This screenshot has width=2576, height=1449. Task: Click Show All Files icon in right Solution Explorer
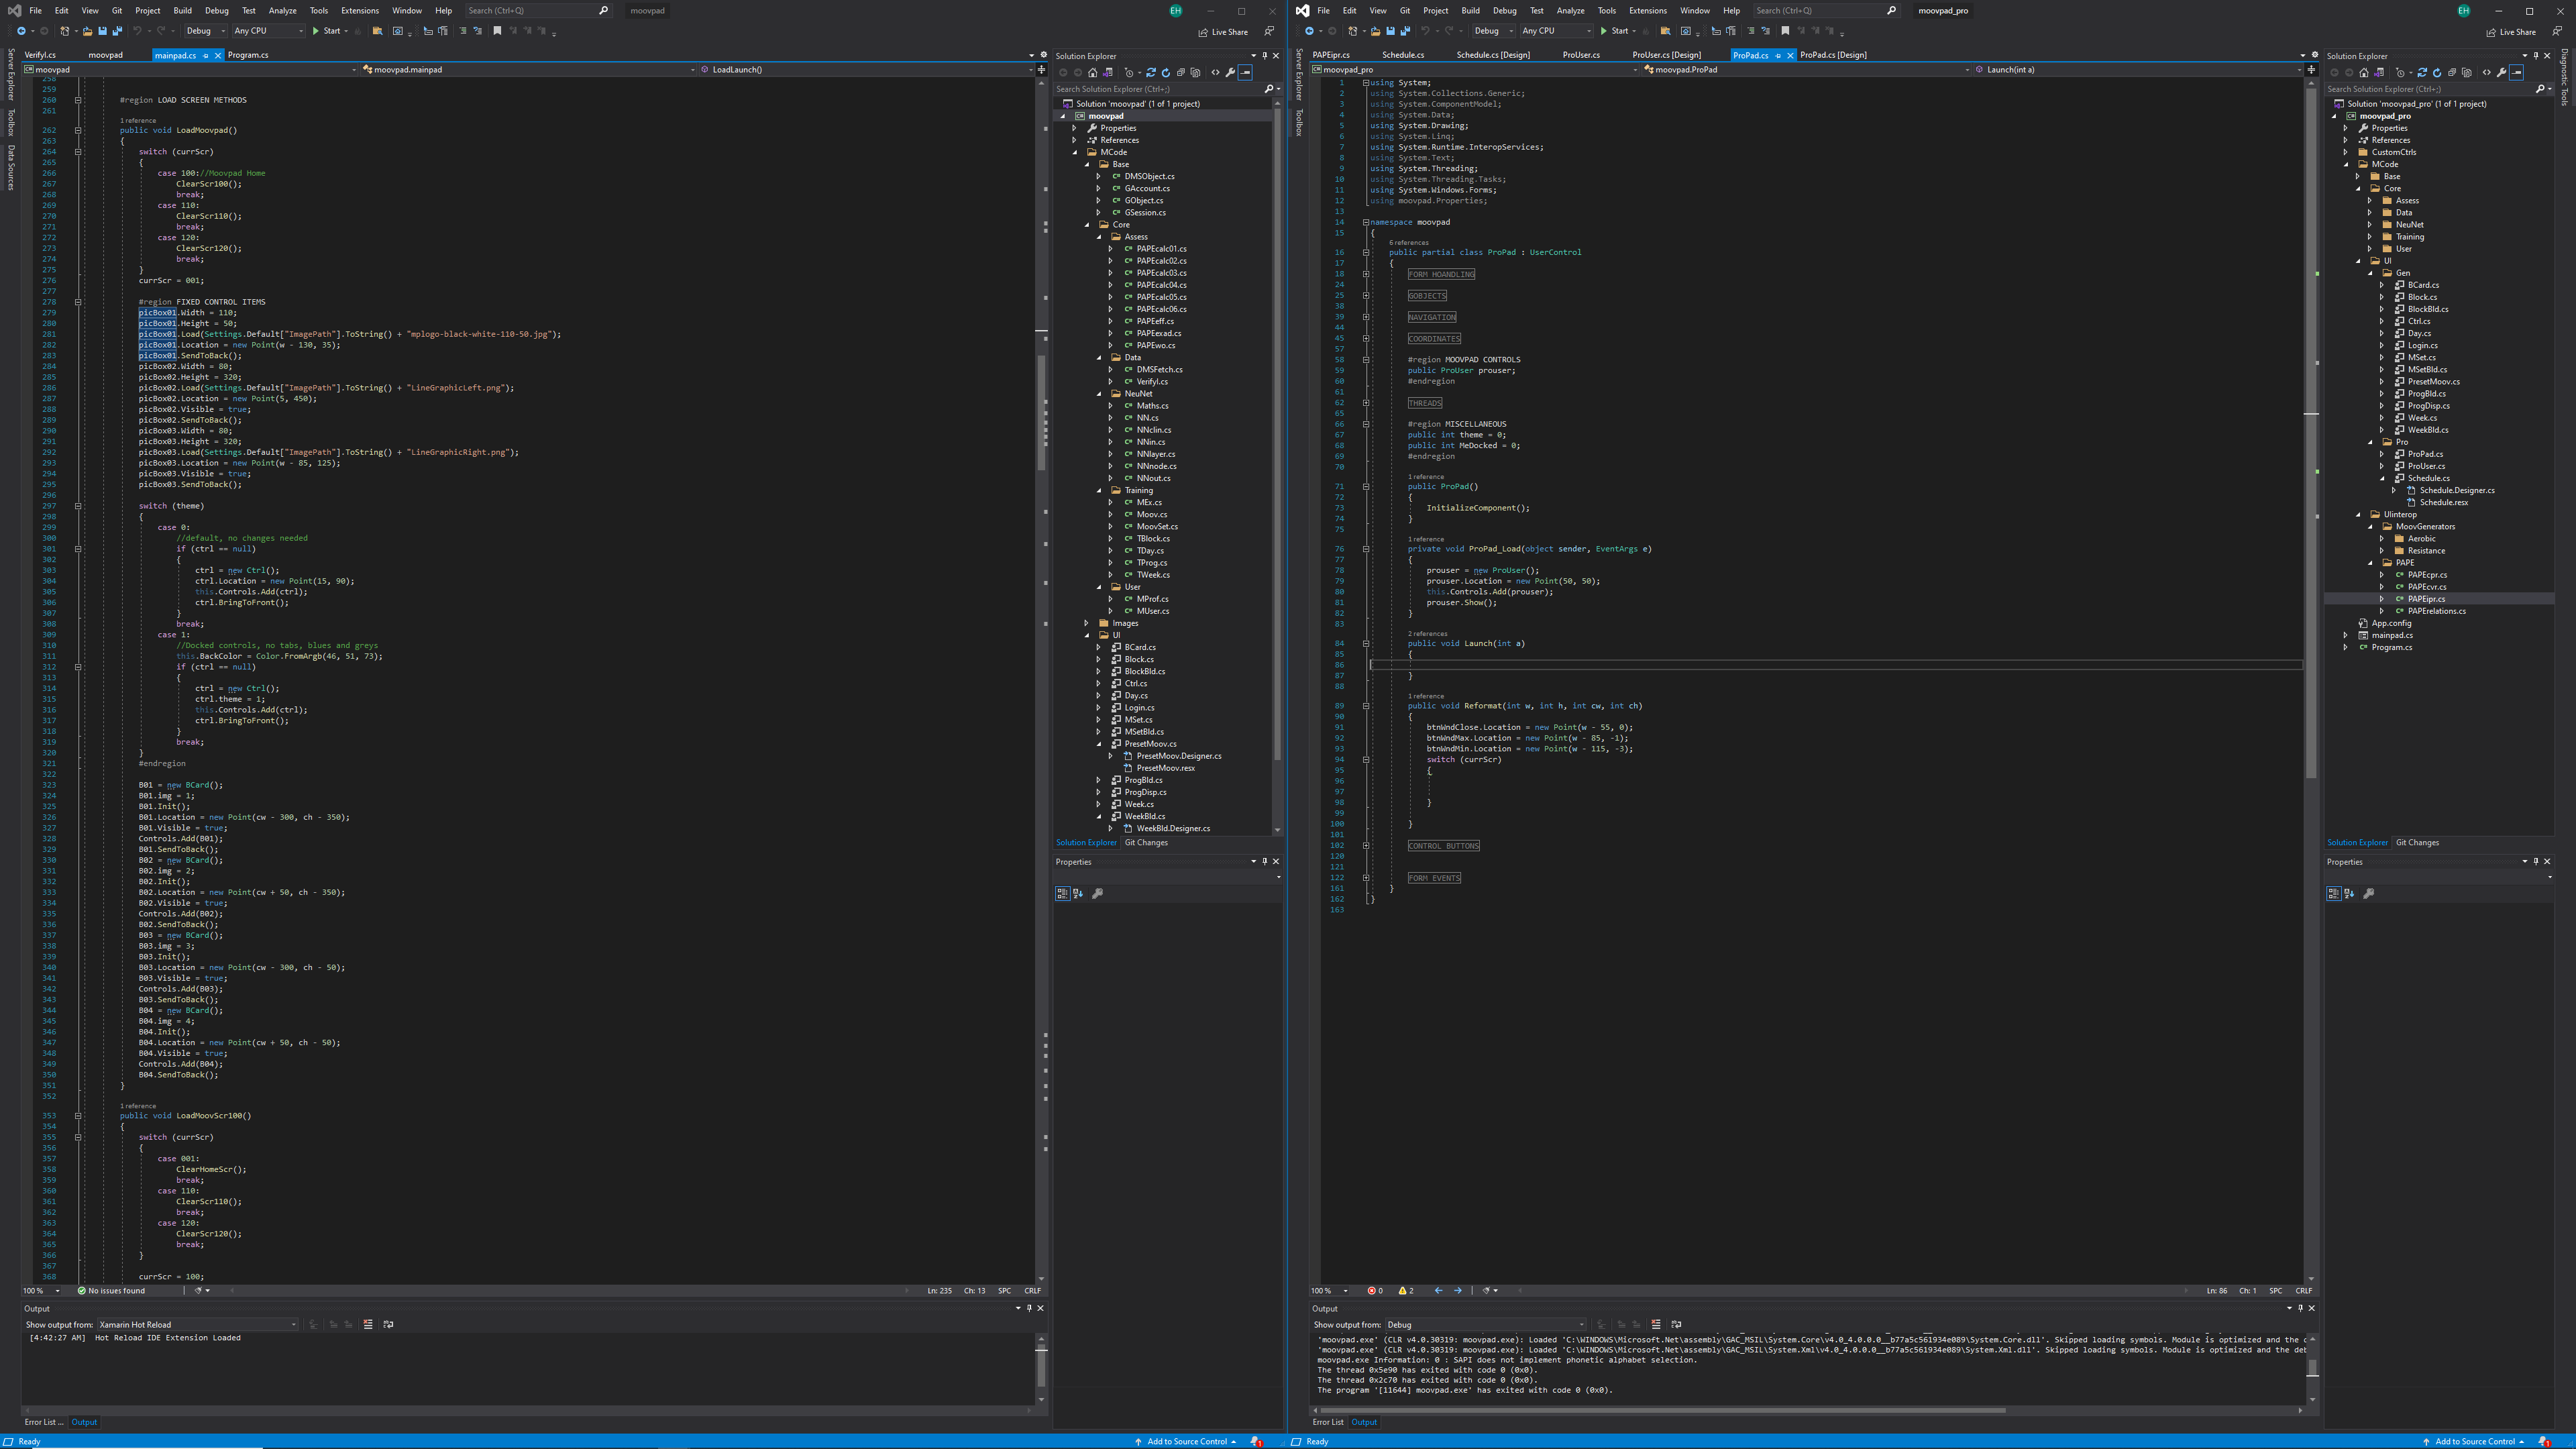(2467, 73)
